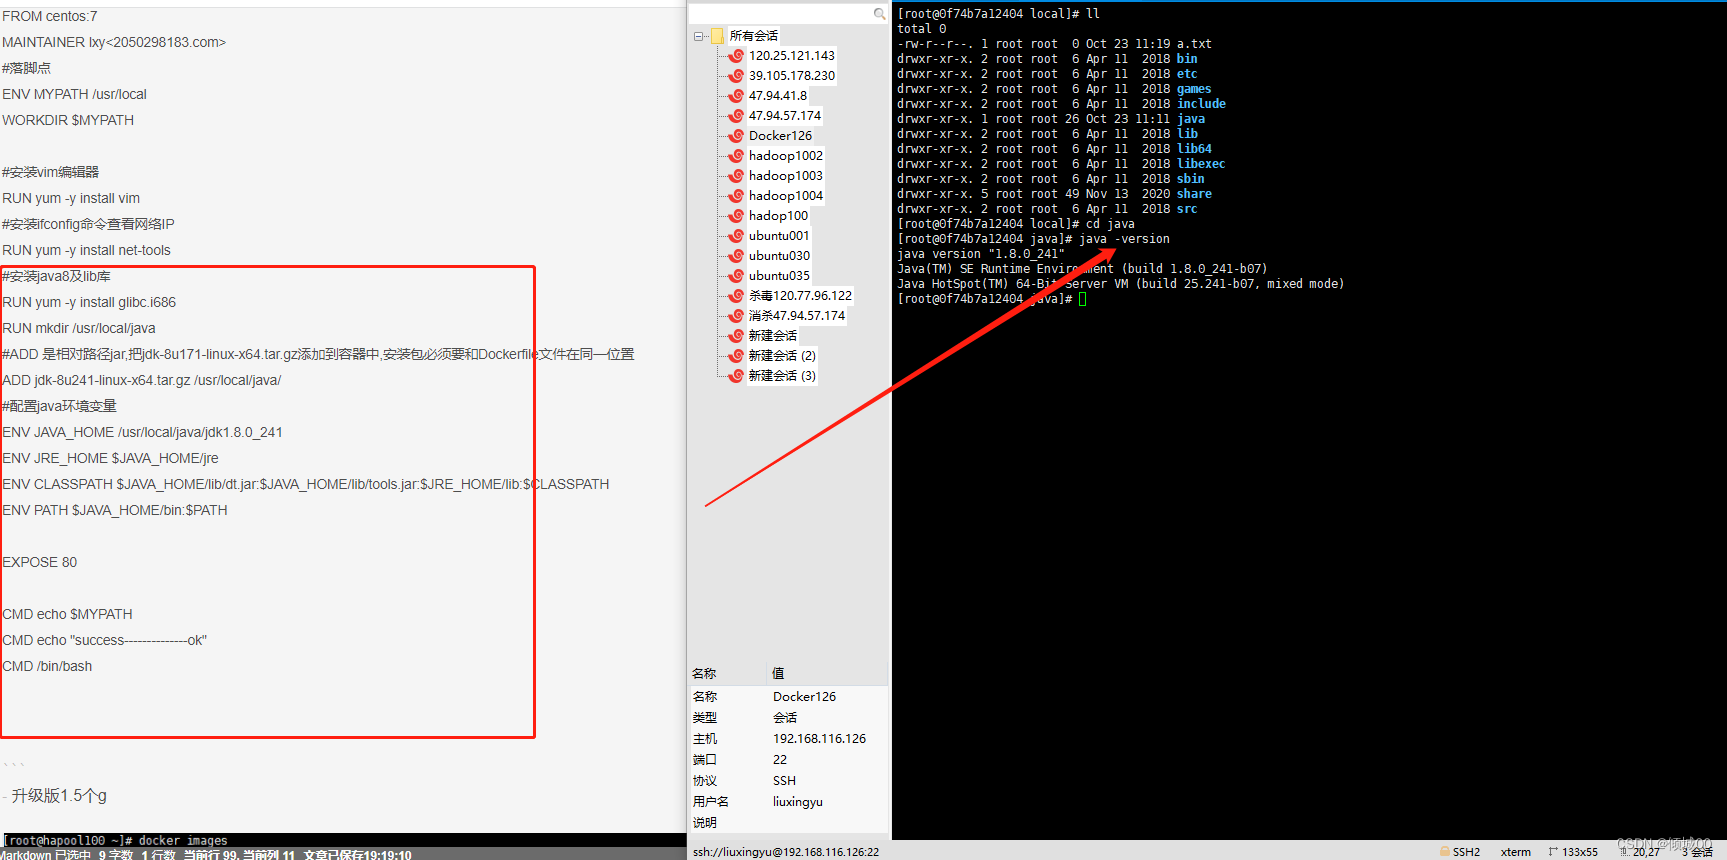Select the 39.105.178.230 session
This screenshot has height=860, width=1727.
791,76
